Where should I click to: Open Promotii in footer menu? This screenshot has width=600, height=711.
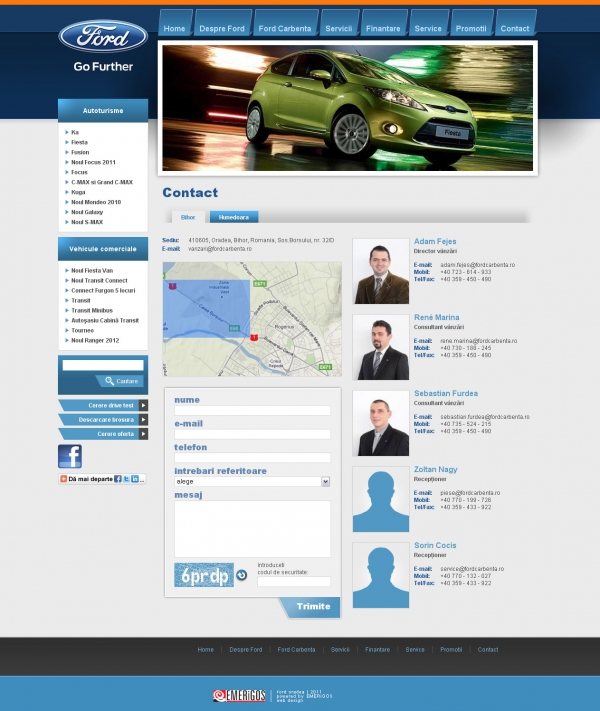tap(451, 650)
